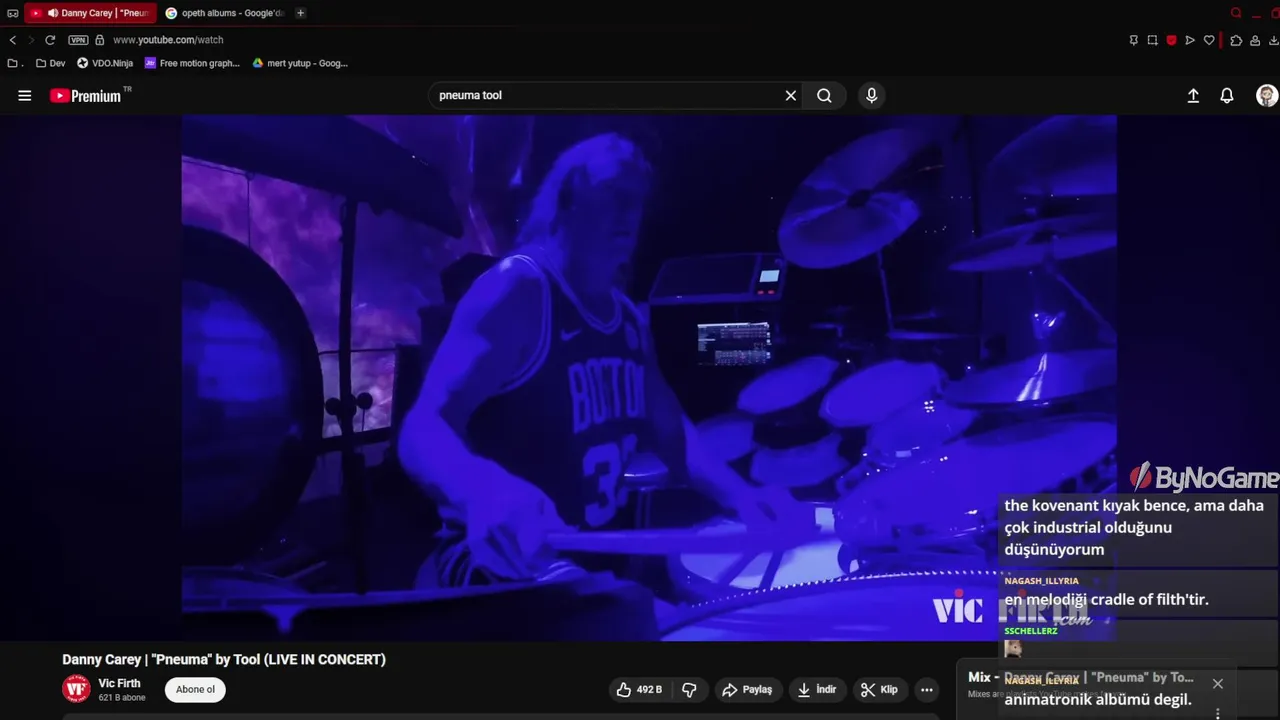
Task: Subscribe with the Abone ol button
Action: pos(195,690)
